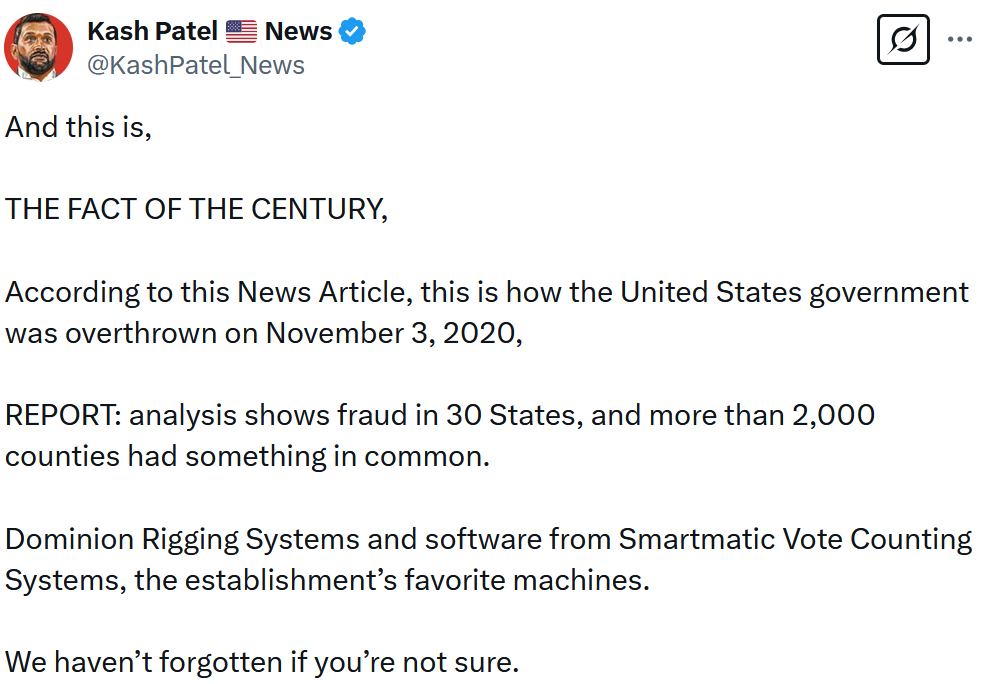Click "establishment's favorite machines" text

click(x=417, y=580)
